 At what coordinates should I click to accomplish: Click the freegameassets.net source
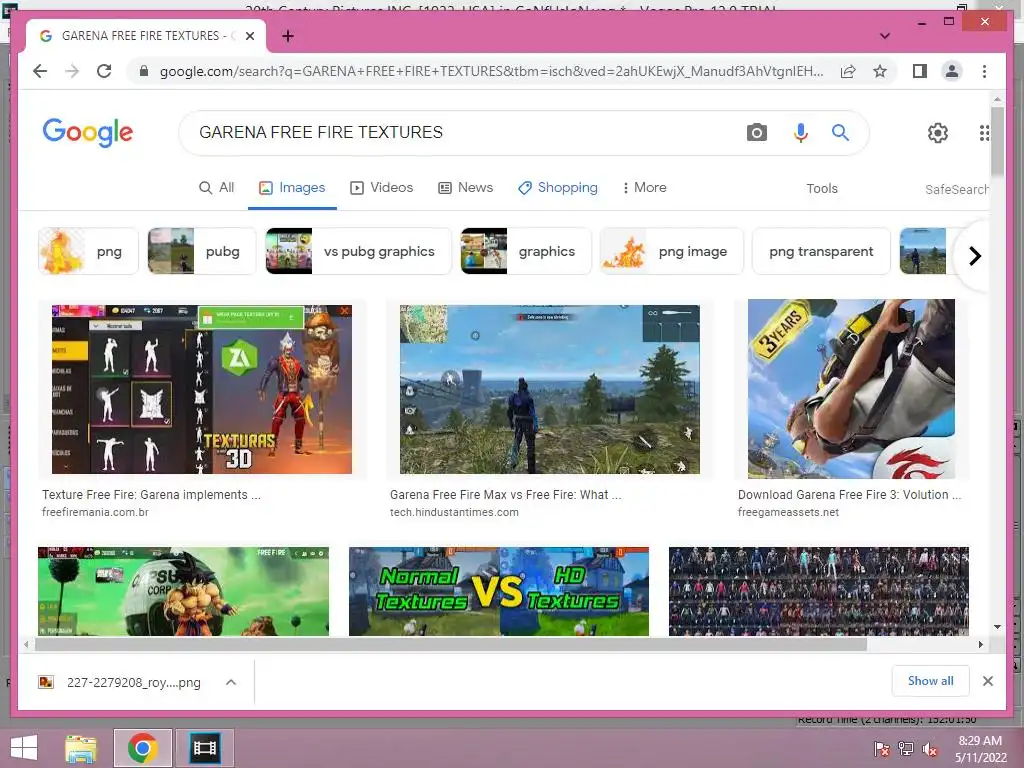(788, 513)
